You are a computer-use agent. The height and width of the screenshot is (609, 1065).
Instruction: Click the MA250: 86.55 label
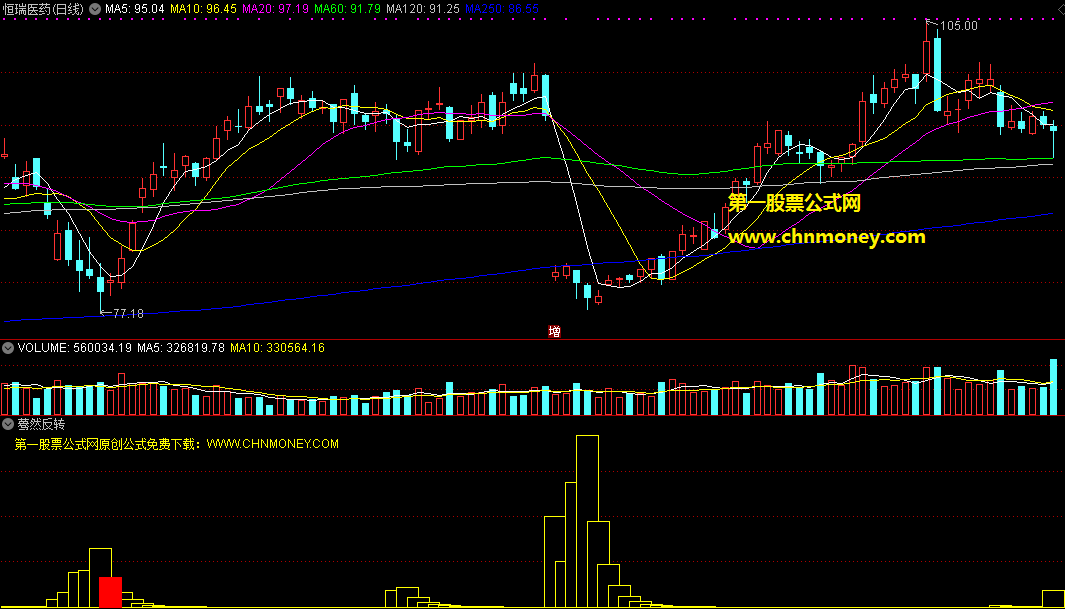502,9
